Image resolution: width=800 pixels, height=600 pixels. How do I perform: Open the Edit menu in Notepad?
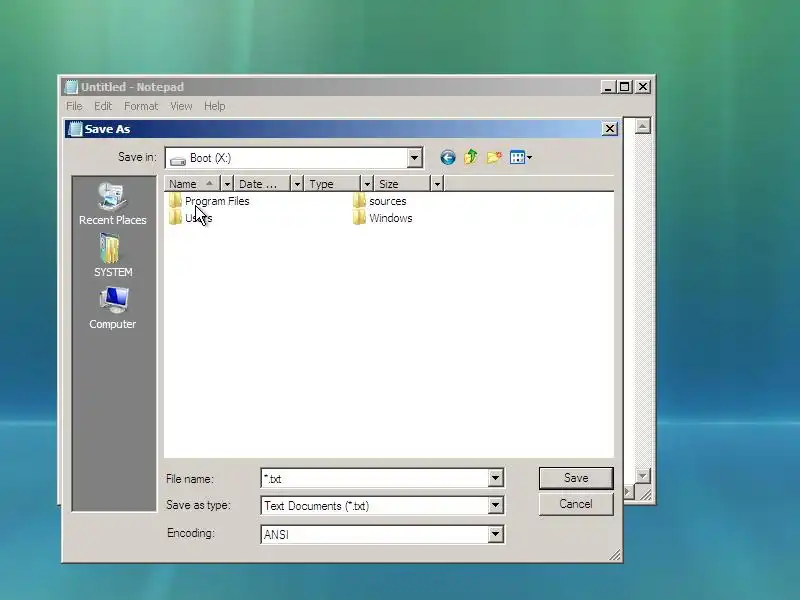pos(103,106)
